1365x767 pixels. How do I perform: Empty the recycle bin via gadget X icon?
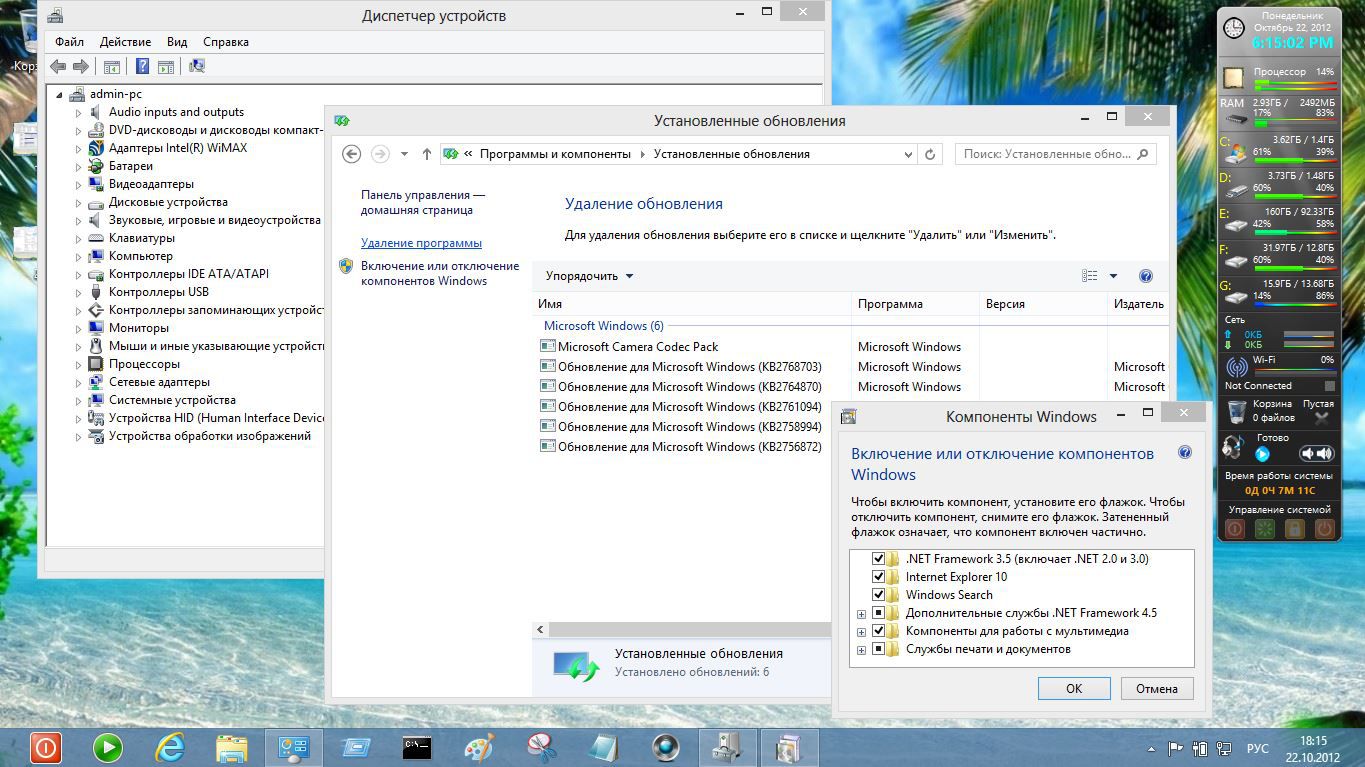1322,419
